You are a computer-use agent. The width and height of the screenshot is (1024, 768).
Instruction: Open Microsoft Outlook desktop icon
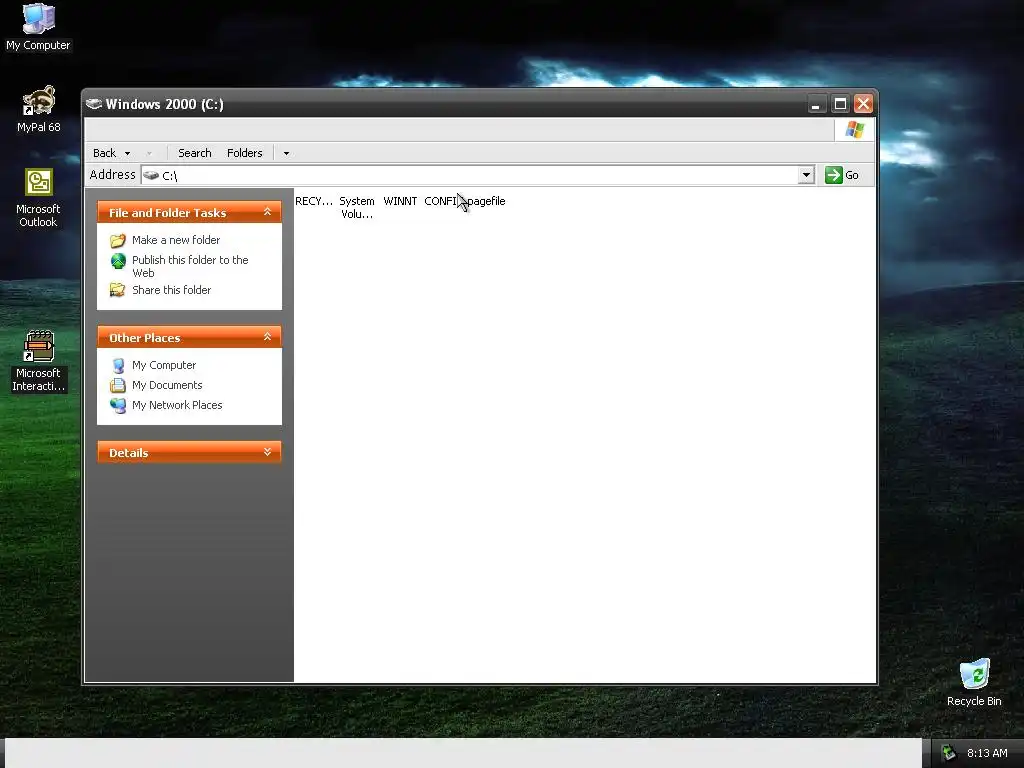click(38, 197)
